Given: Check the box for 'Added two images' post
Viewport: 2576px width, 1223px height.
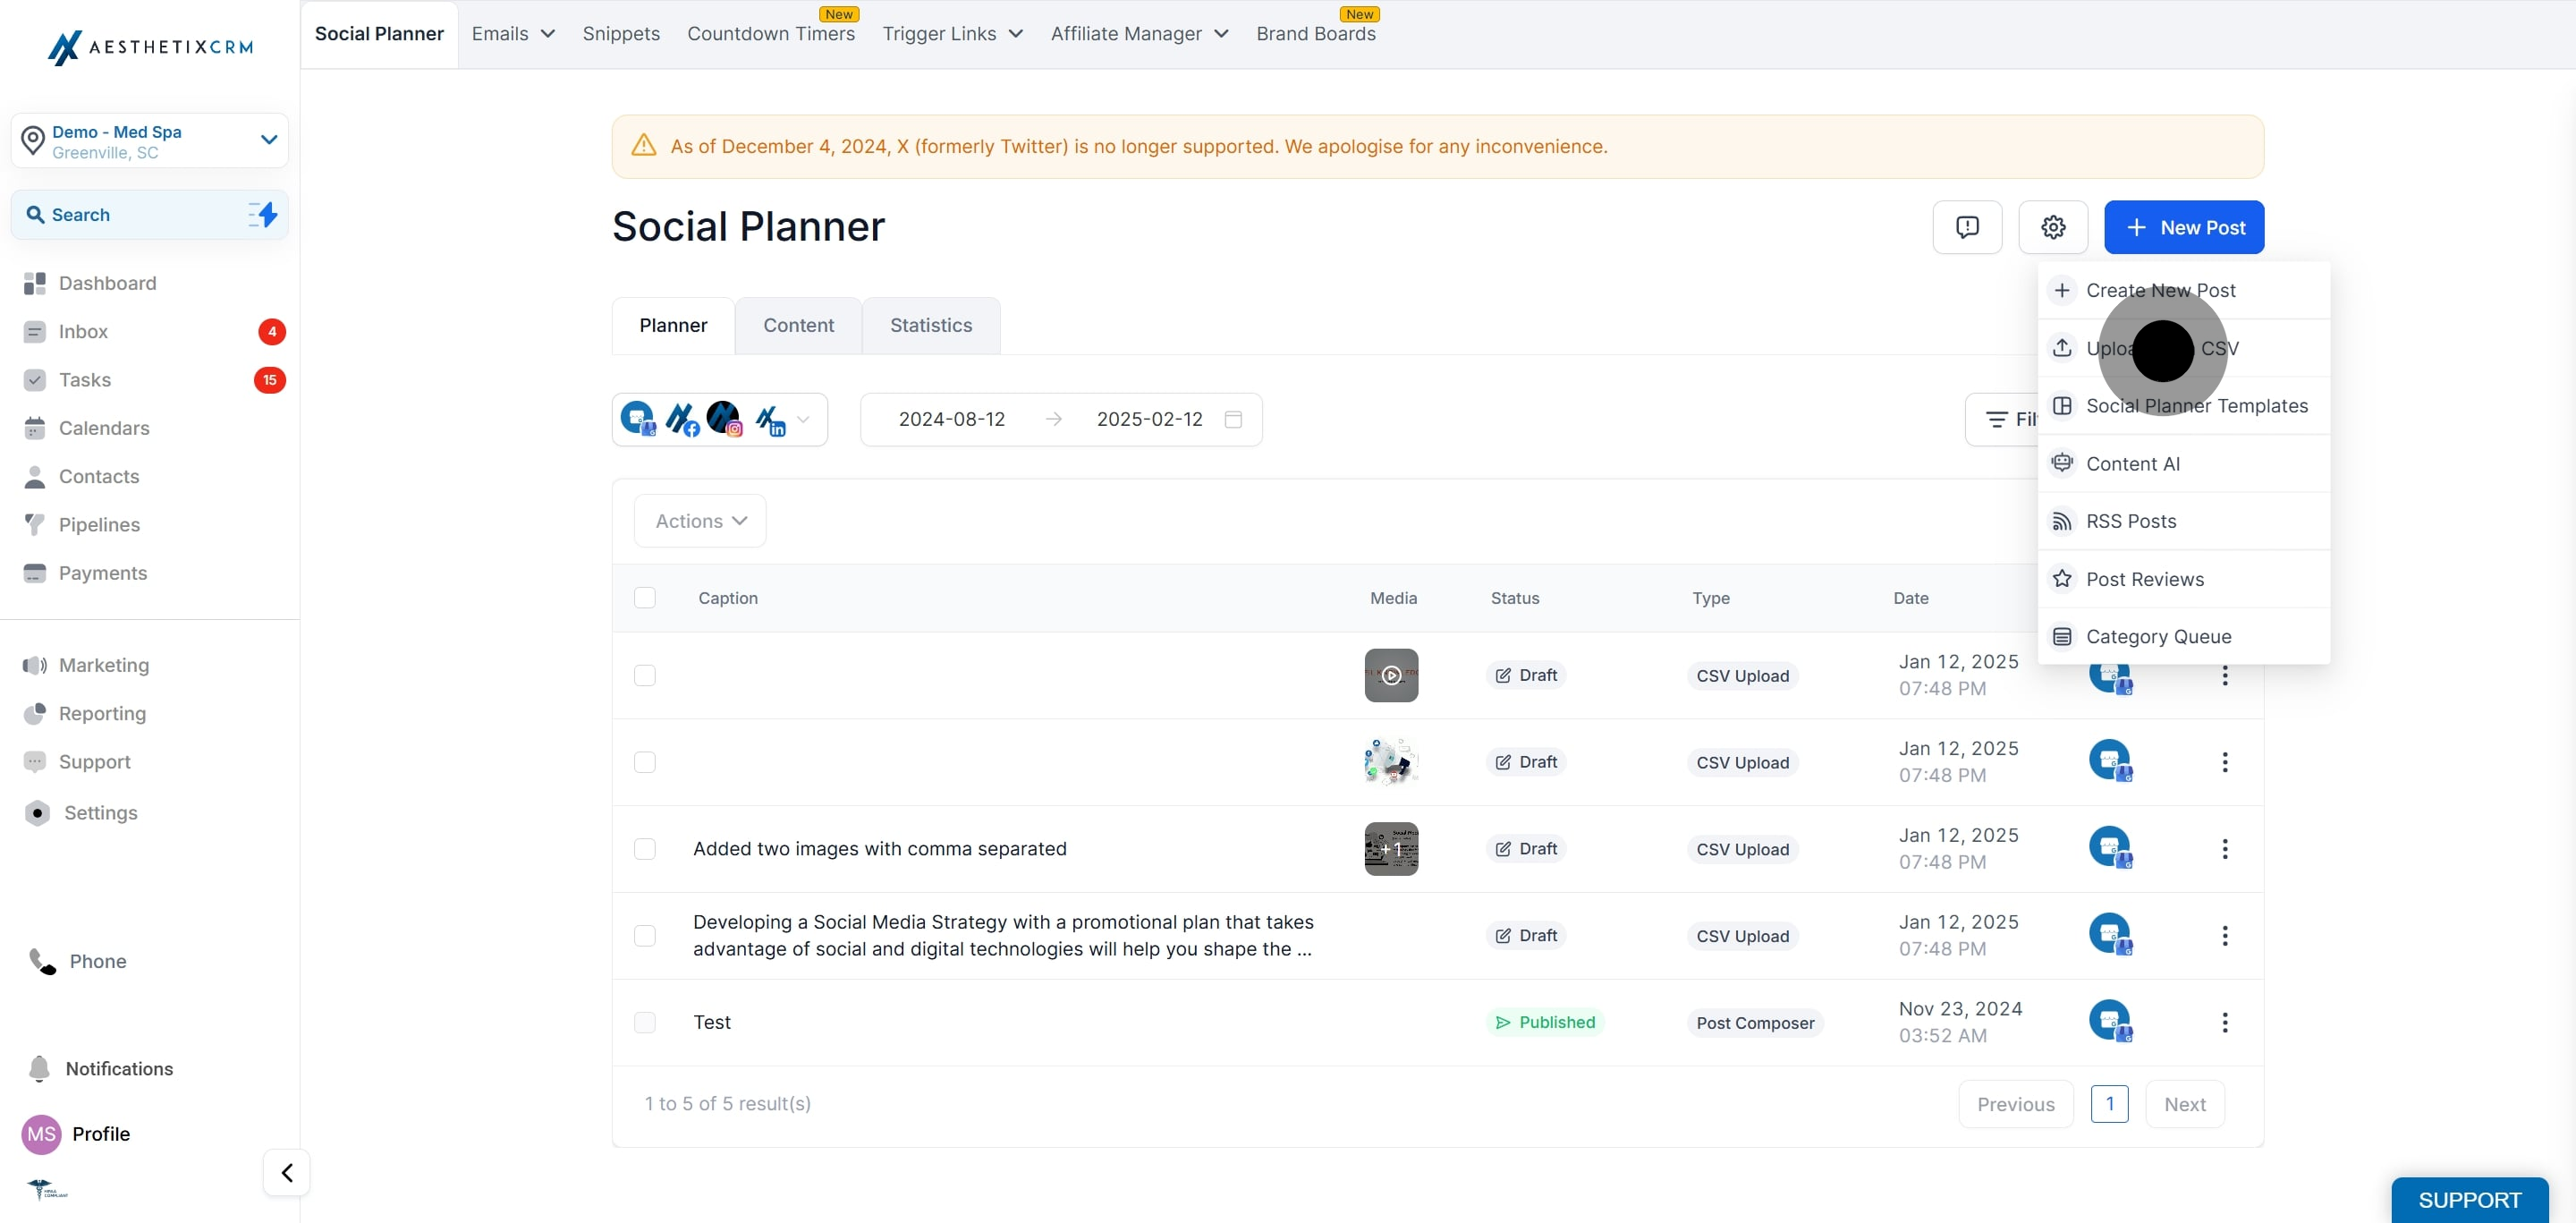Looking at the screenshot, I should 645,849.
